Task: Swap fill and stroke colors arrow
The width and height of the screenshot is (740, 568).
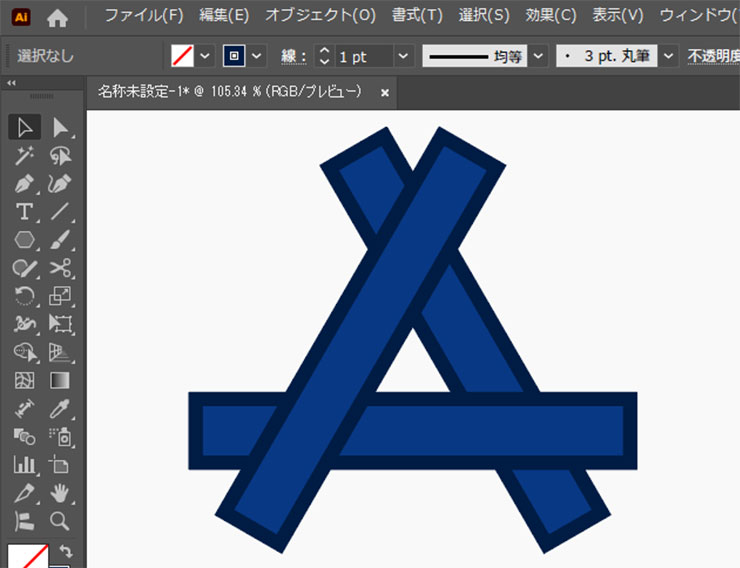Action: (x=66, y=551)
